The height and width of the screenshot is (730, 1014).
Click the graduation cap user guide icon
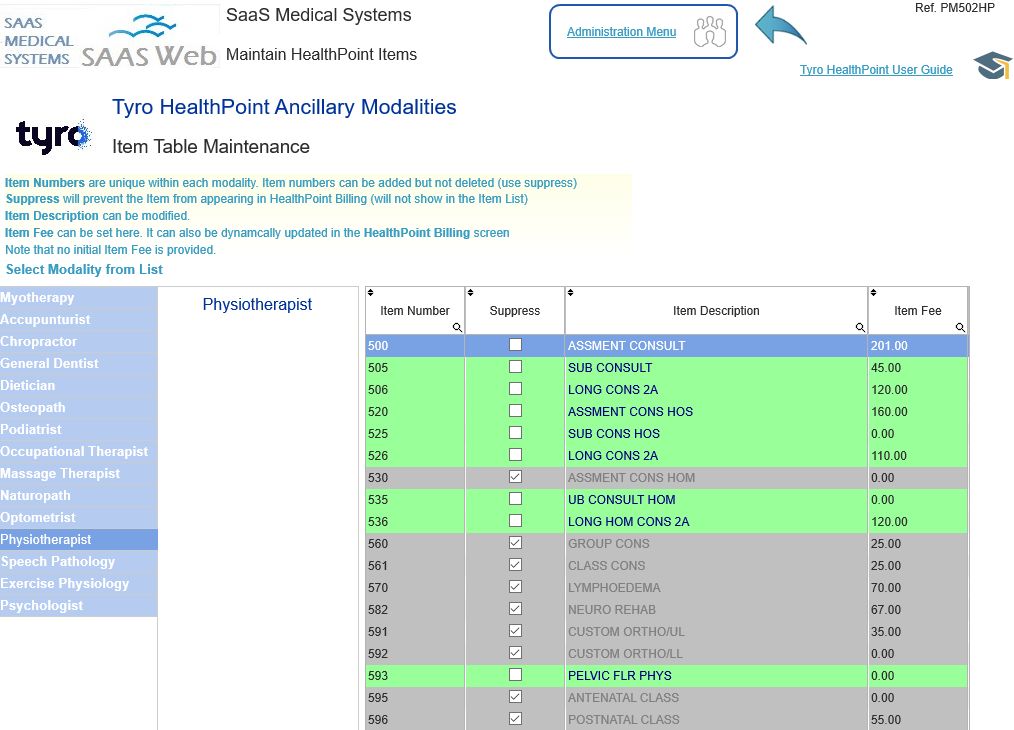[x=993, y=65]
